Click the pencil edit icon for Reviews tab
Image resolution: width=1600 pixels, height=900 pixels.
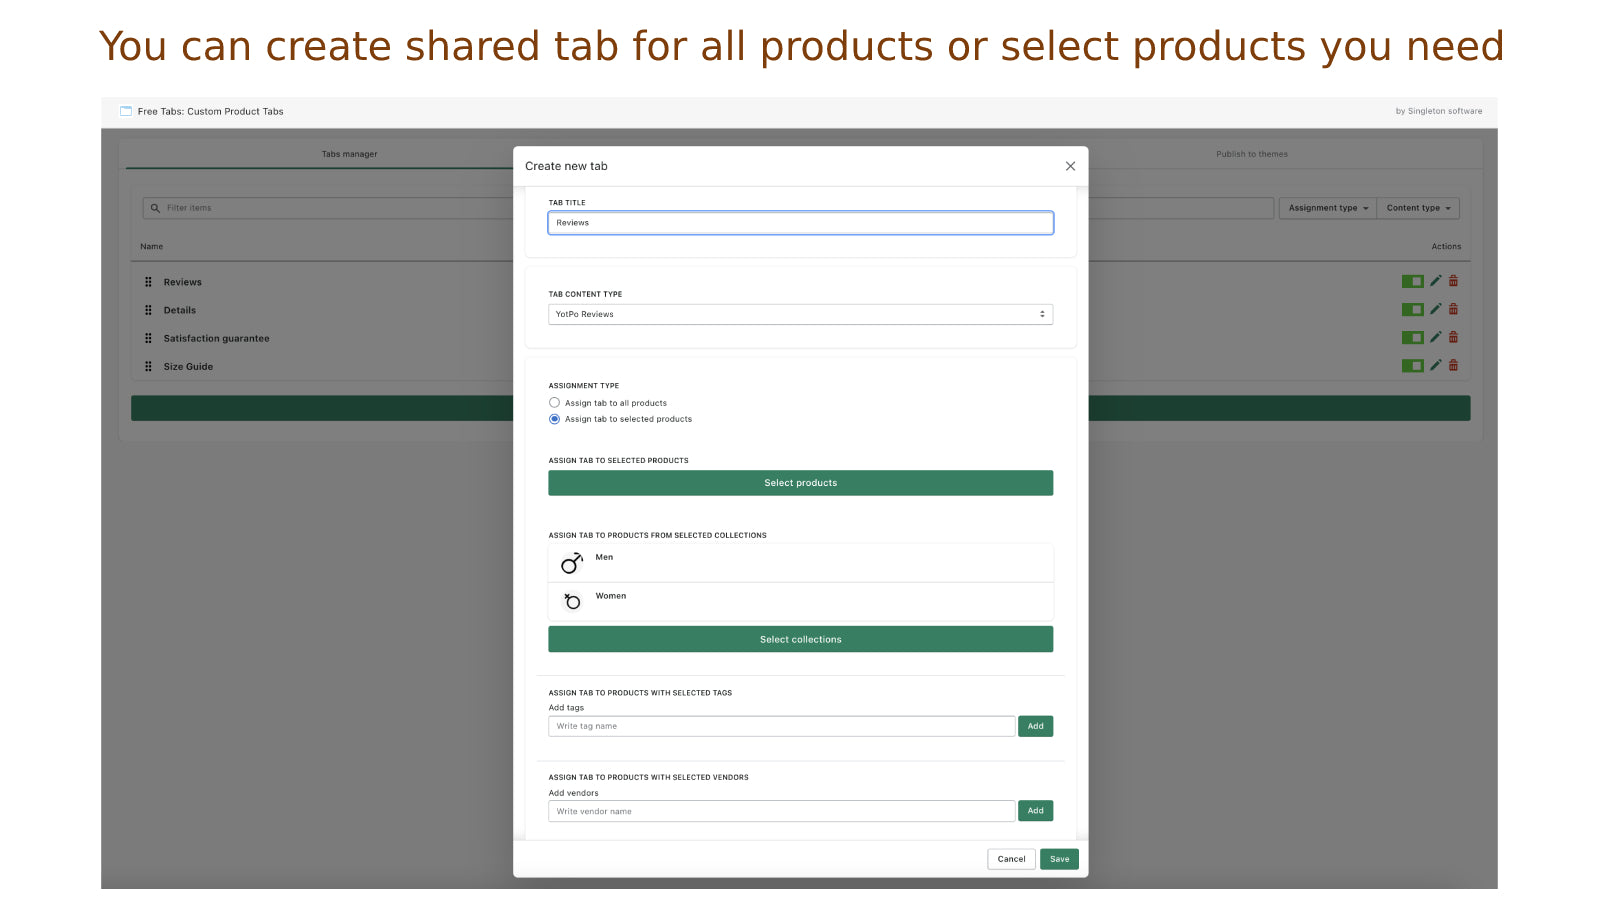(x=1435, y=281)
